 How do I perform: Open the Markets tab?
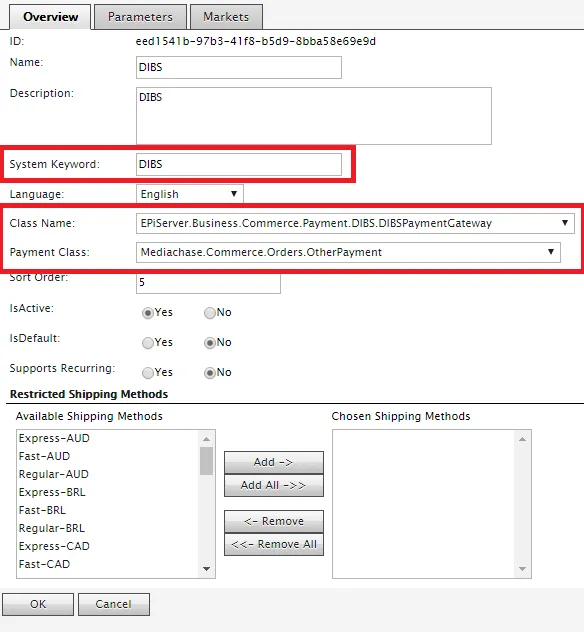(226, 17)
